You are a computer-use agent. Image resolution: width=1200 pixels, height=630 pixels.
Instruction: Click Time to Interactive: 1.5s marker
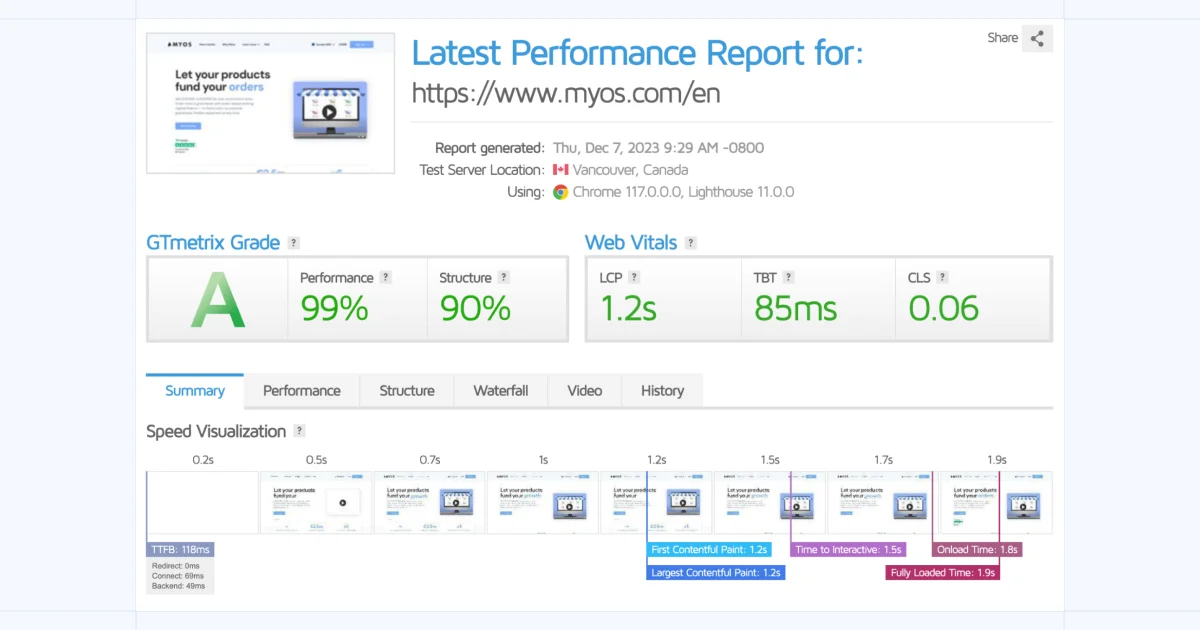tap(848, 550)
